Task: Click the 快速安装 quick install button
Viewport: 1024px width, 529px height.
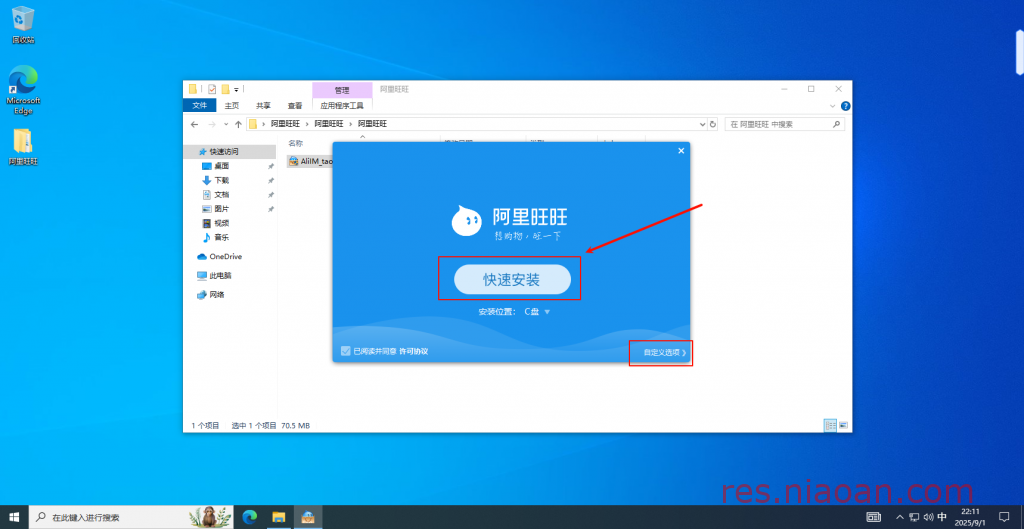Action: pyautogui.click(x=512, y=280)
